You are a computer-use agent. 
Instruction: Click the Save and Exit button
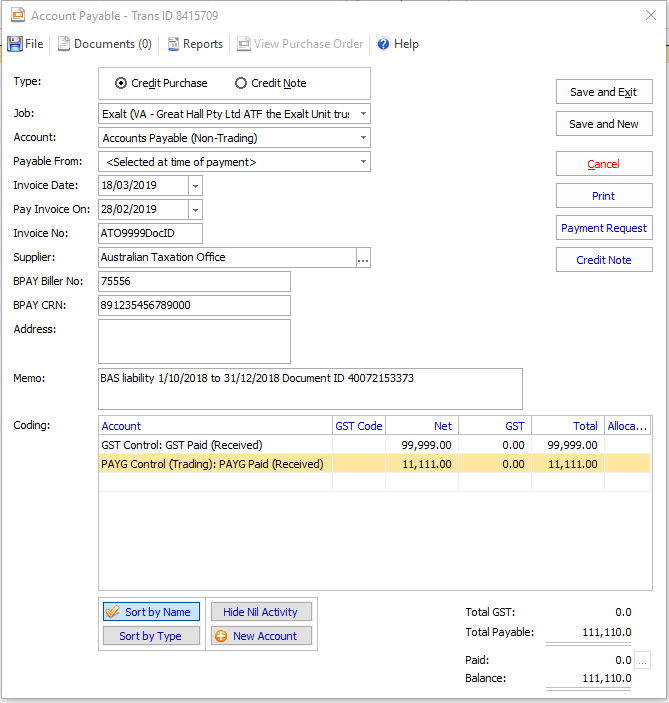[604, 92]
